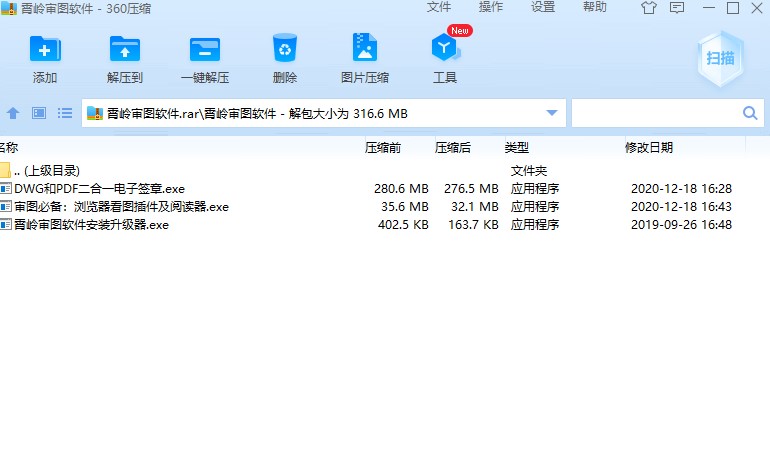Select DWG和PDF二合一电子签章.exe file
Image resolution: width=770 pixels, height=449 pixels.
[99, 189]
